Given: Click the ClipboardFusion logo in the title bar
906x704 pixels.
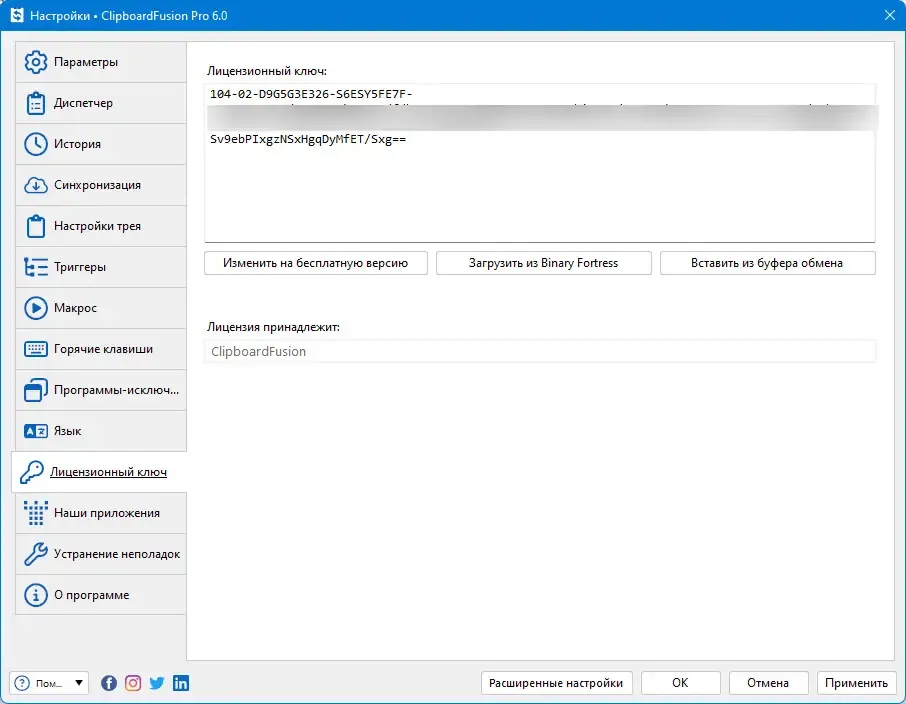Looking at the screenshot, I should 17,16.
